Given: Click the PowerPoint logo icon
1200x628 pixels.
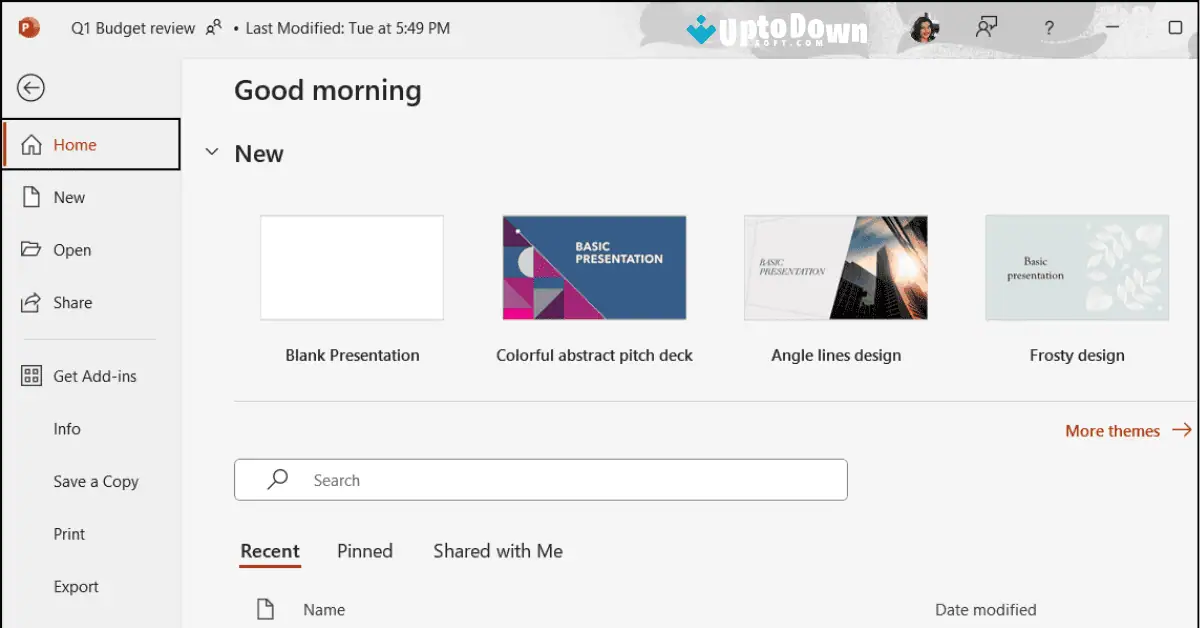Looking at the screenshot, I should tap(27, 28).
